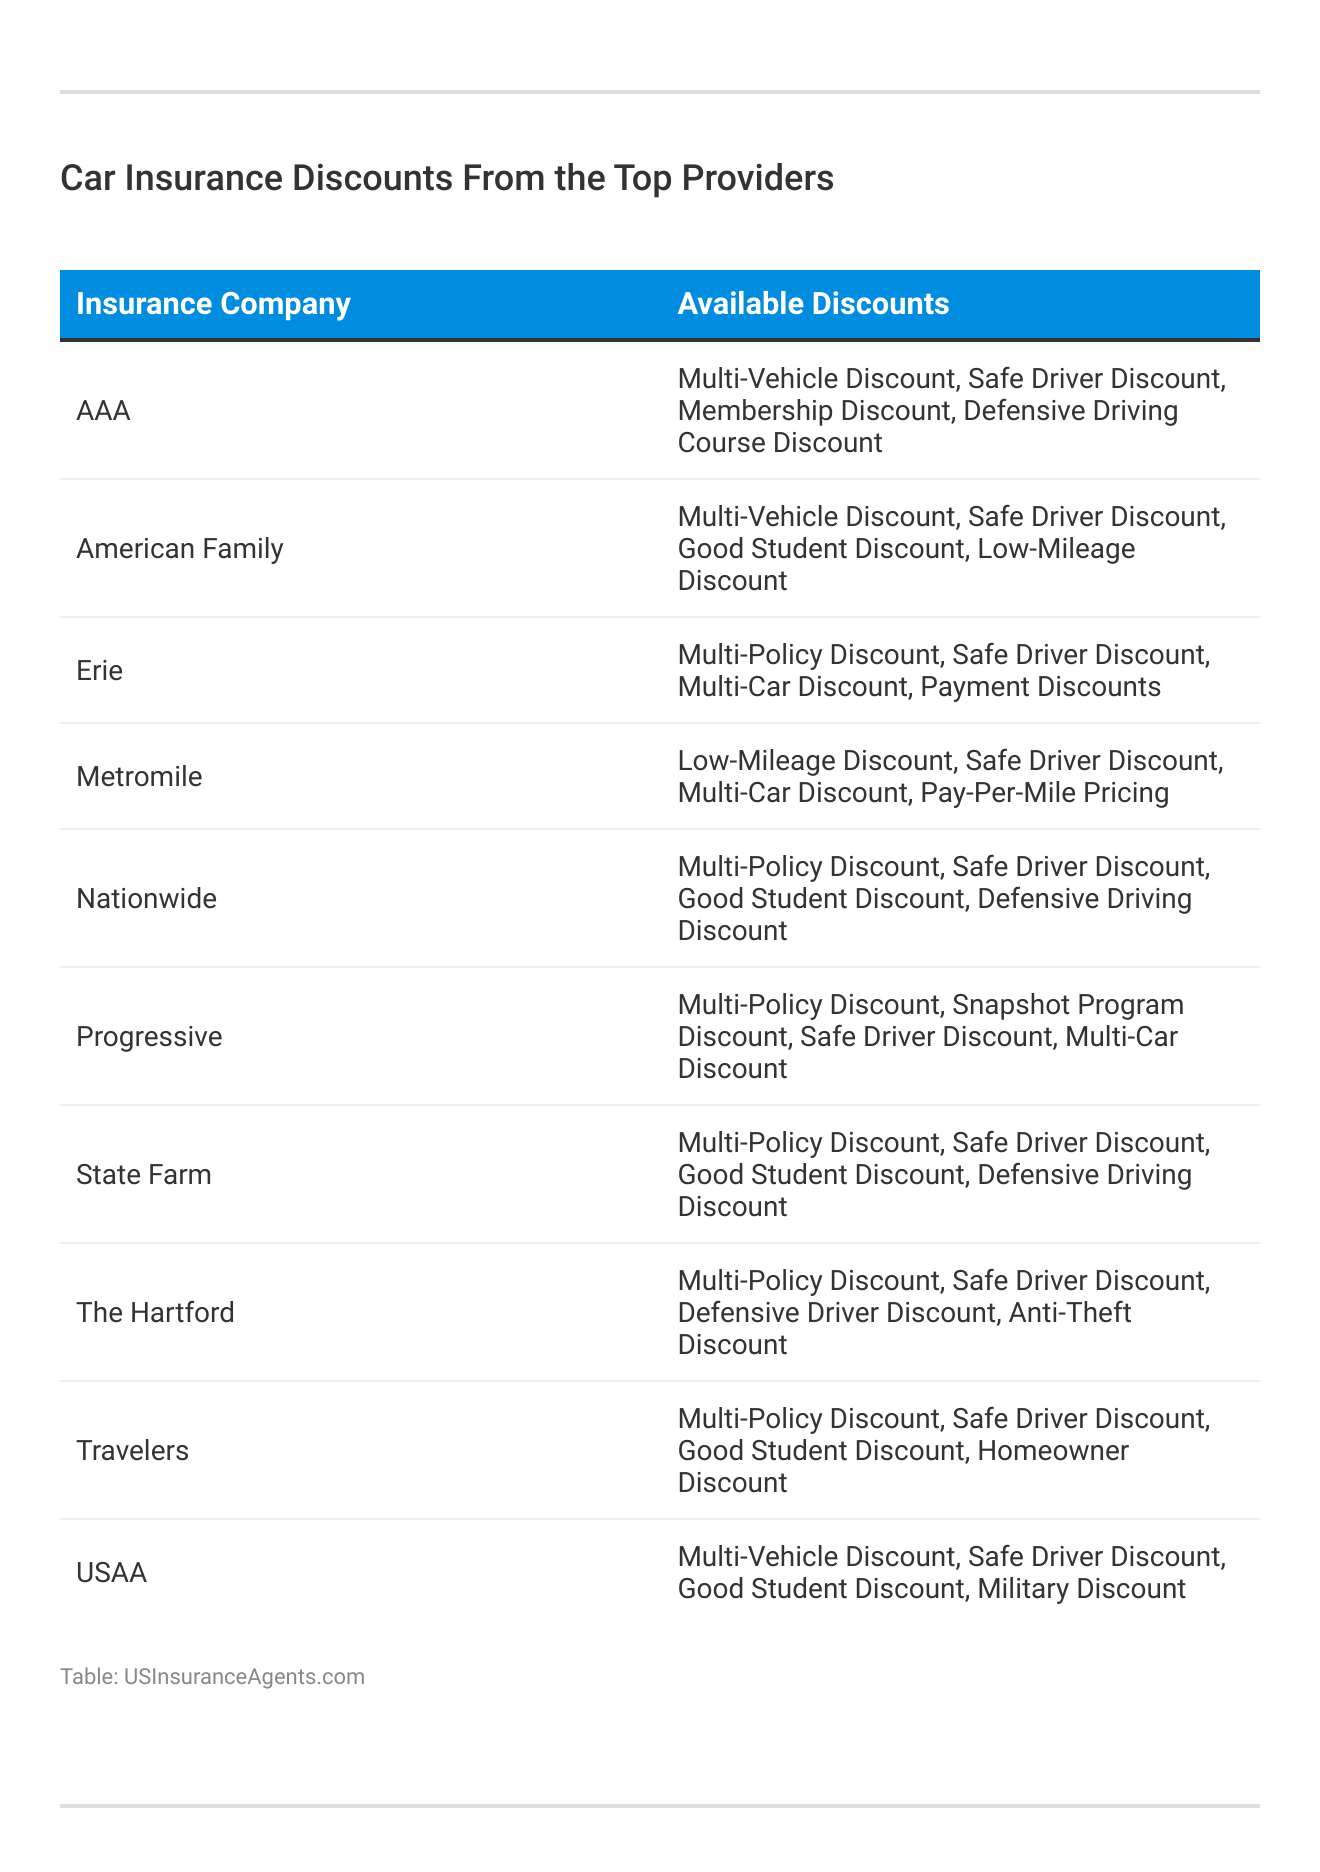The width and height of the screenshot is (1320, 1872).
Task: Select the AAA company name cell
Action: 104,411
